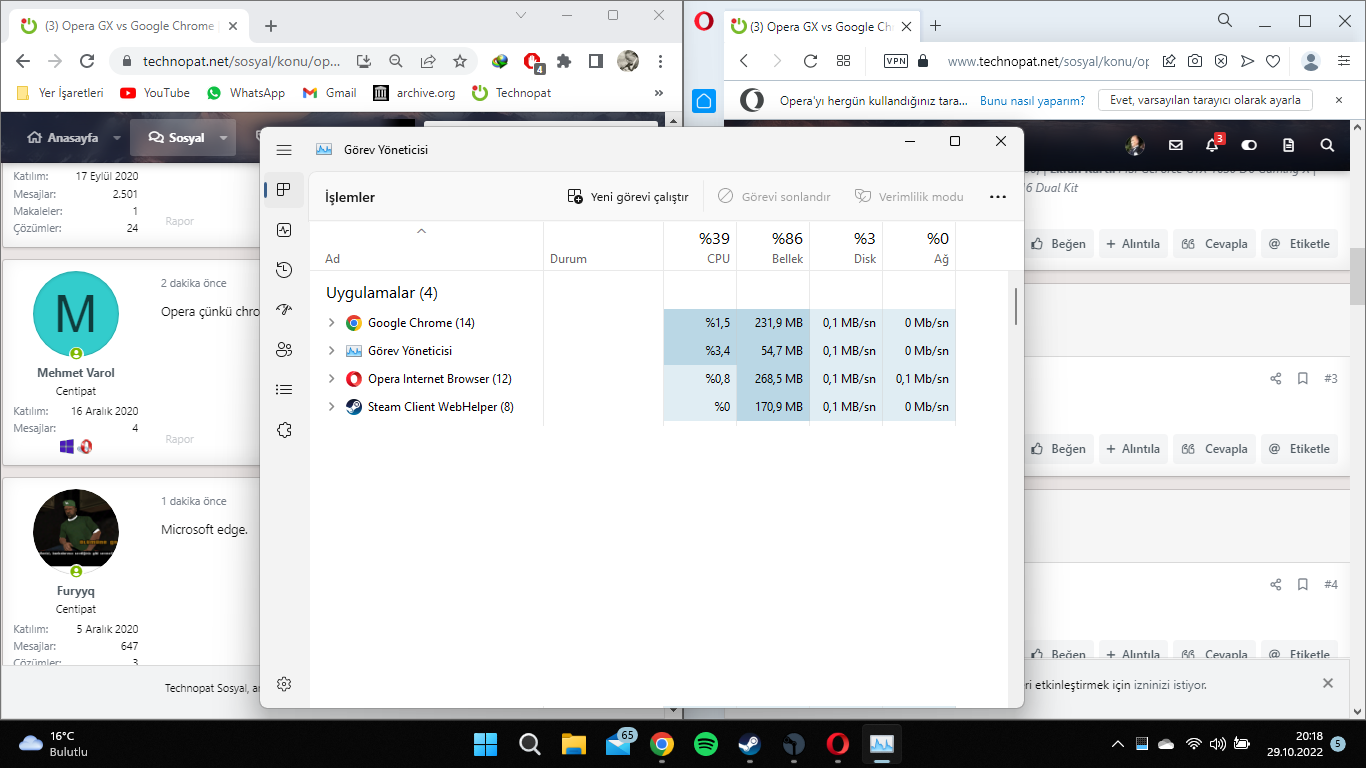This screenshot has width=1366, height=768.
Task: Open the Internet Download Manager extension in Chrome
Action: (x=500, y=61)
